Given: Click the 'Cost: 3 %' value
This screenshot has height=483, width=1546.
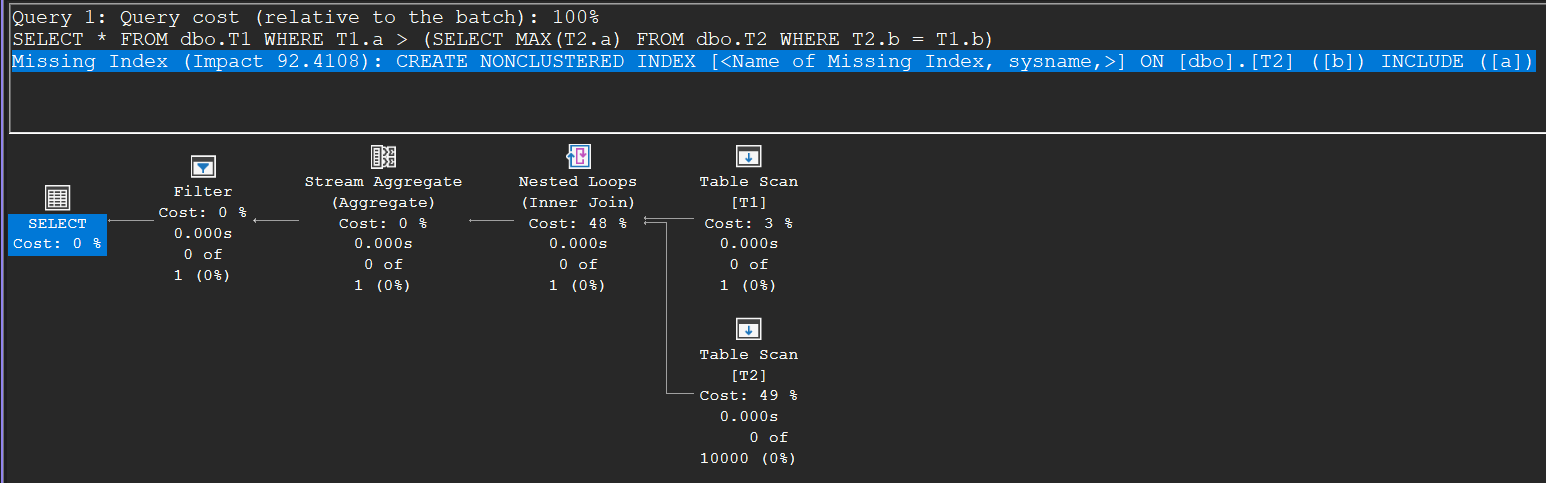Looking at the screenshot, I should pyautogui.click(x=749, y=223).
